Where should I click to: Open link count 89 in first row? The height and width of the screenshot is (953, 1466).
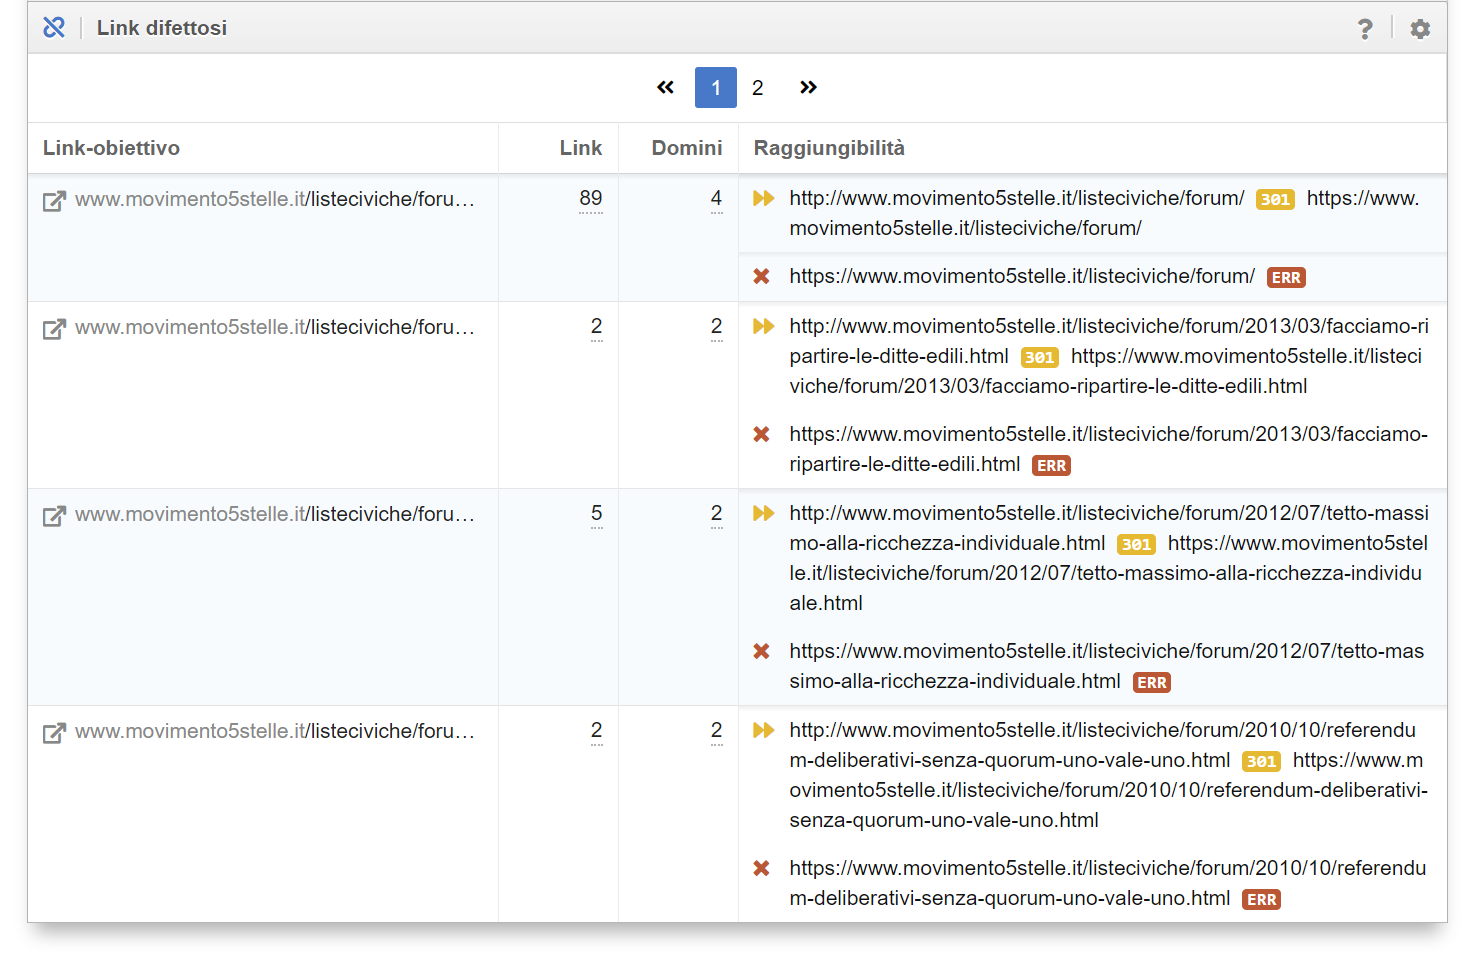coord(591,199)
